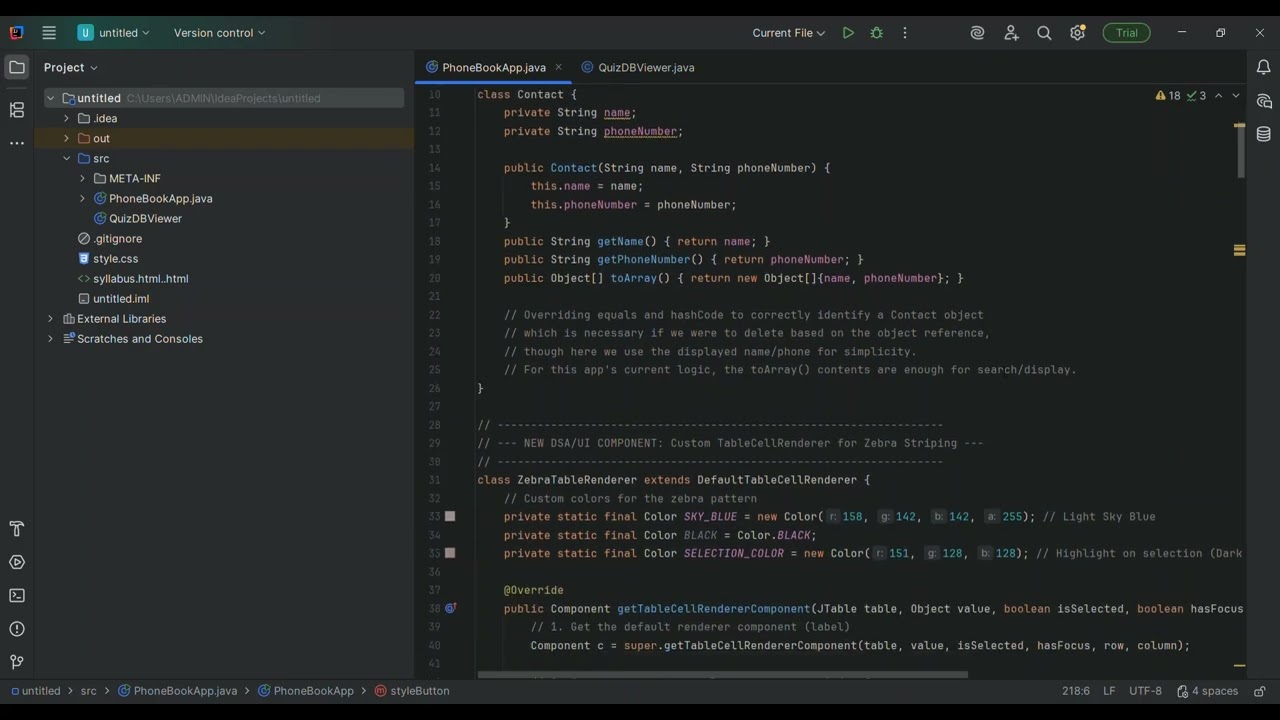This screenshot has width=1280, height=720.
Task: Open the UTF-8 file encoding selector
Action: coord(1145,691)
